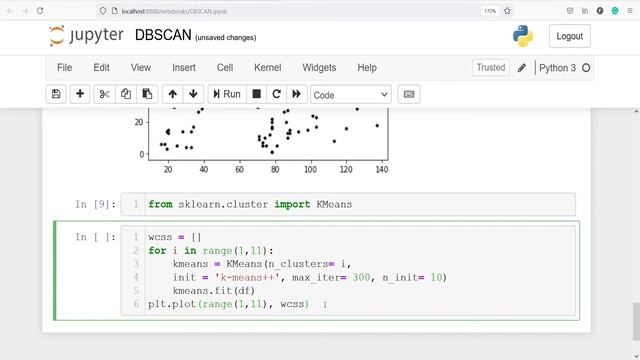This screenshot has width=640, height=360.
Task: Open the Kernel menu
Action: coord(267,68)
